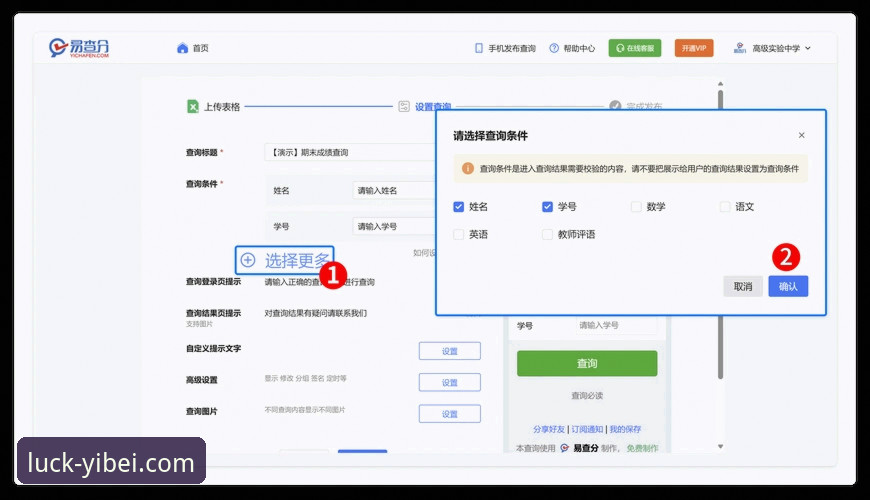Click the Excel icon beside 上传表格
The image size is (870, 500).
(x=193, y=107)
